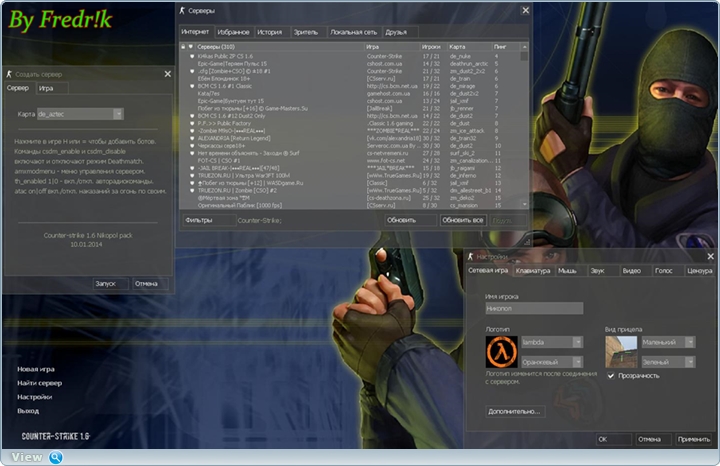The width and height of the screenshot is (720, 466).
Task: Close the Серверы window with X
Action: pos(524,10)
